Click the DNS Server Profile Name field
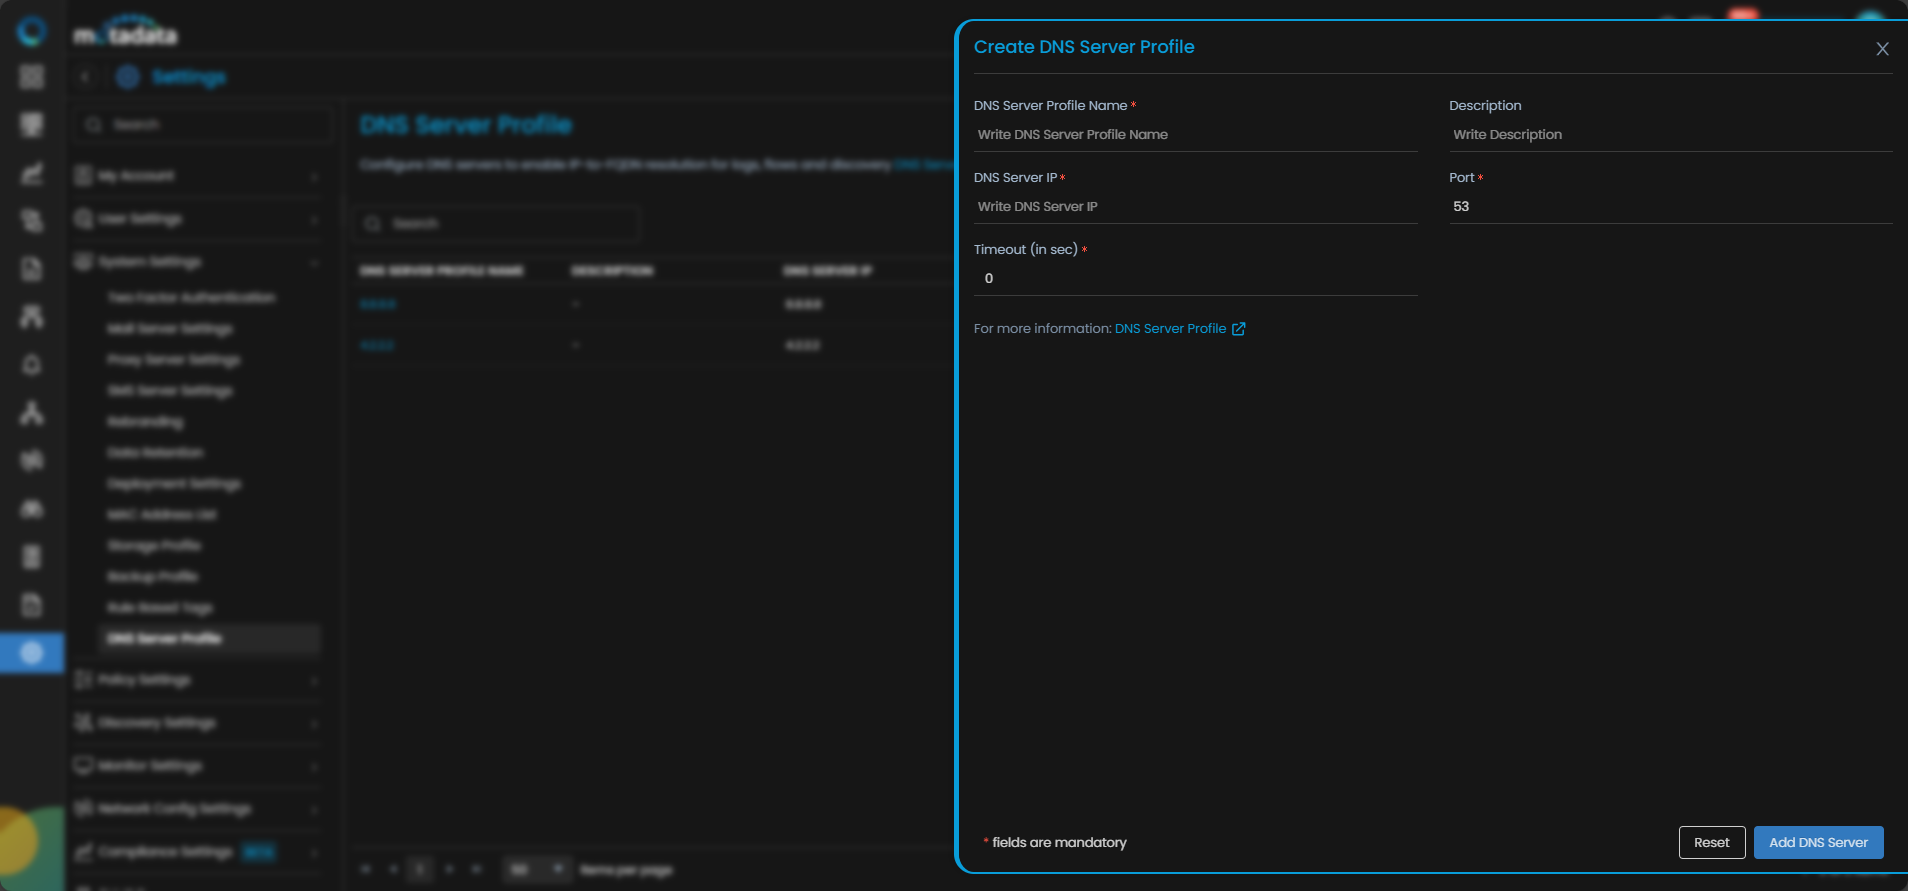Screen dimensions: 1908x891 point(1195,135)
